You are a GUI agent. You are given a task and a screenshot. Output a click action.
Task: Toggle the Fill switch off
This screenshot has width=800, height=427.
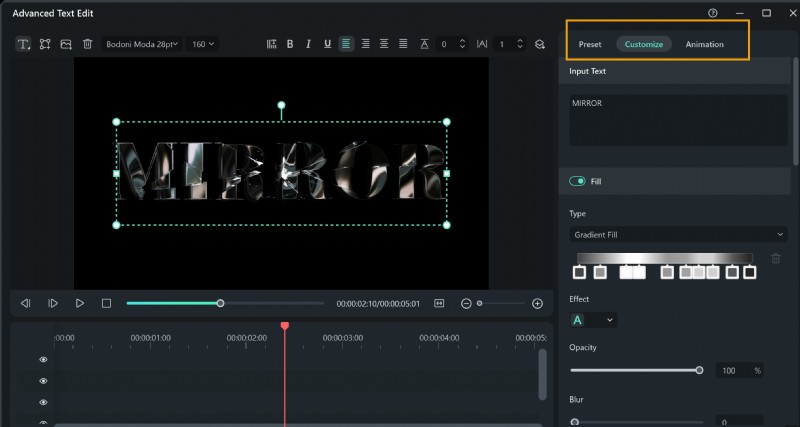[577, 181]
